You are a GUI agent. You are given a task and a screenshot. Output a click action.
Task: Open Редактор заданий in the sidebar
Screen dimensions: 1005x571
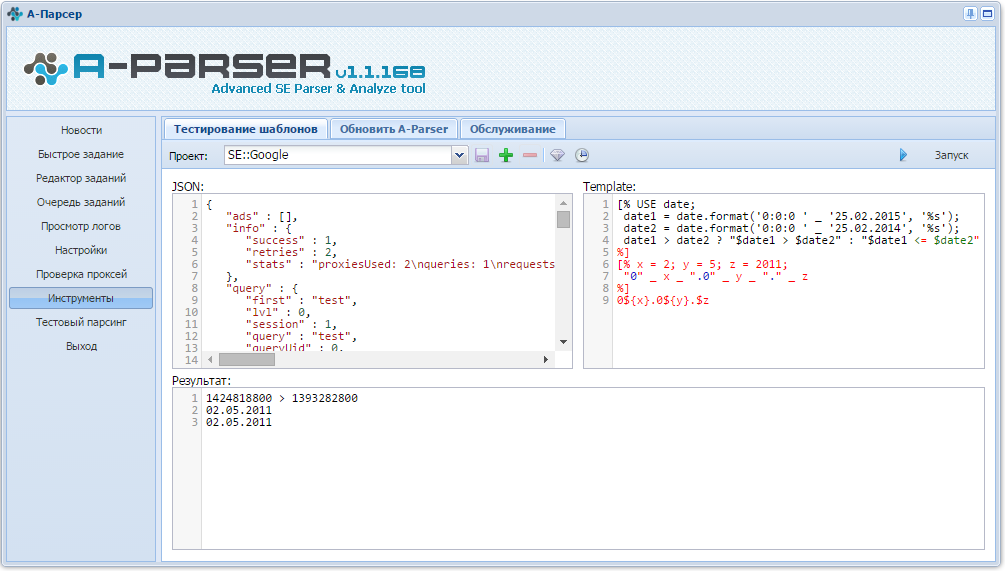click(x=81, y=178)
